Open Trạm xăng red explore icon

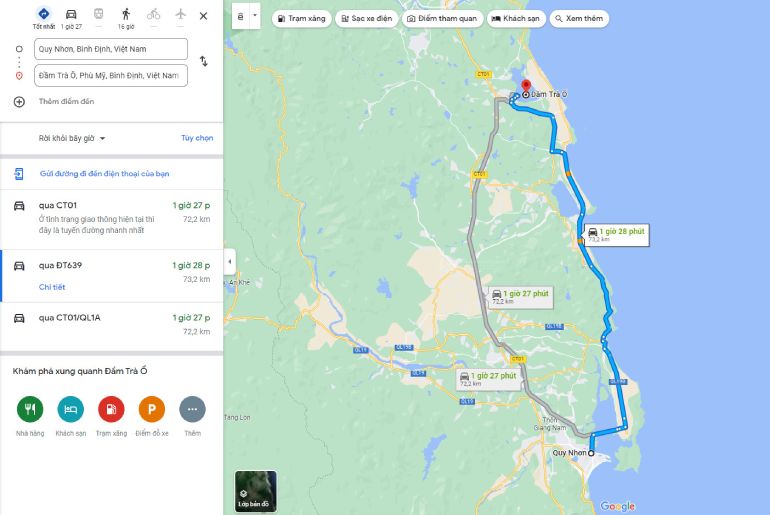click(x=111, y=409)
